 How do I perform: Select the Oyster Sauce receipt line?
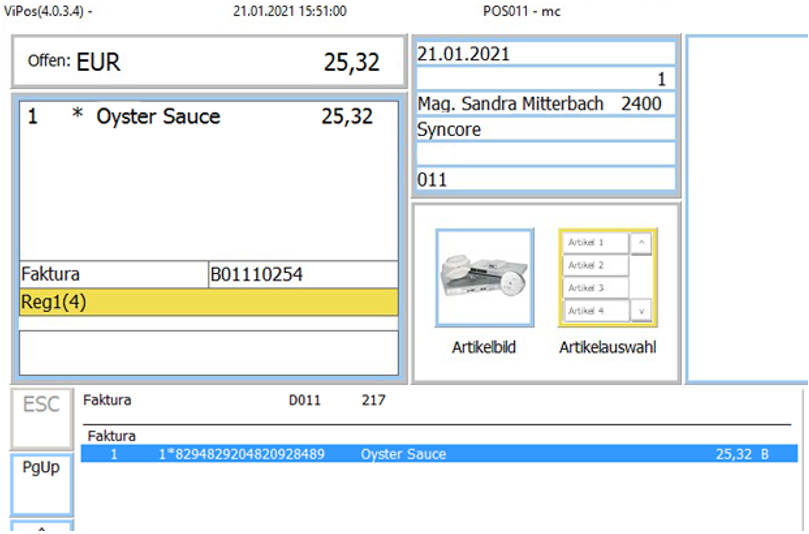click(208, 117)
